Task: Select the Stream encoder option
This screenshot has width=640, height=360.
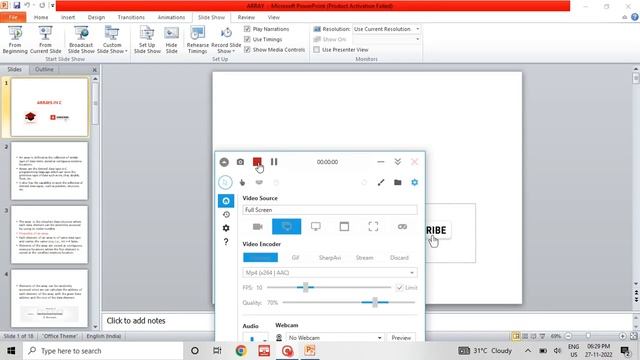Action: click(364, 258)
